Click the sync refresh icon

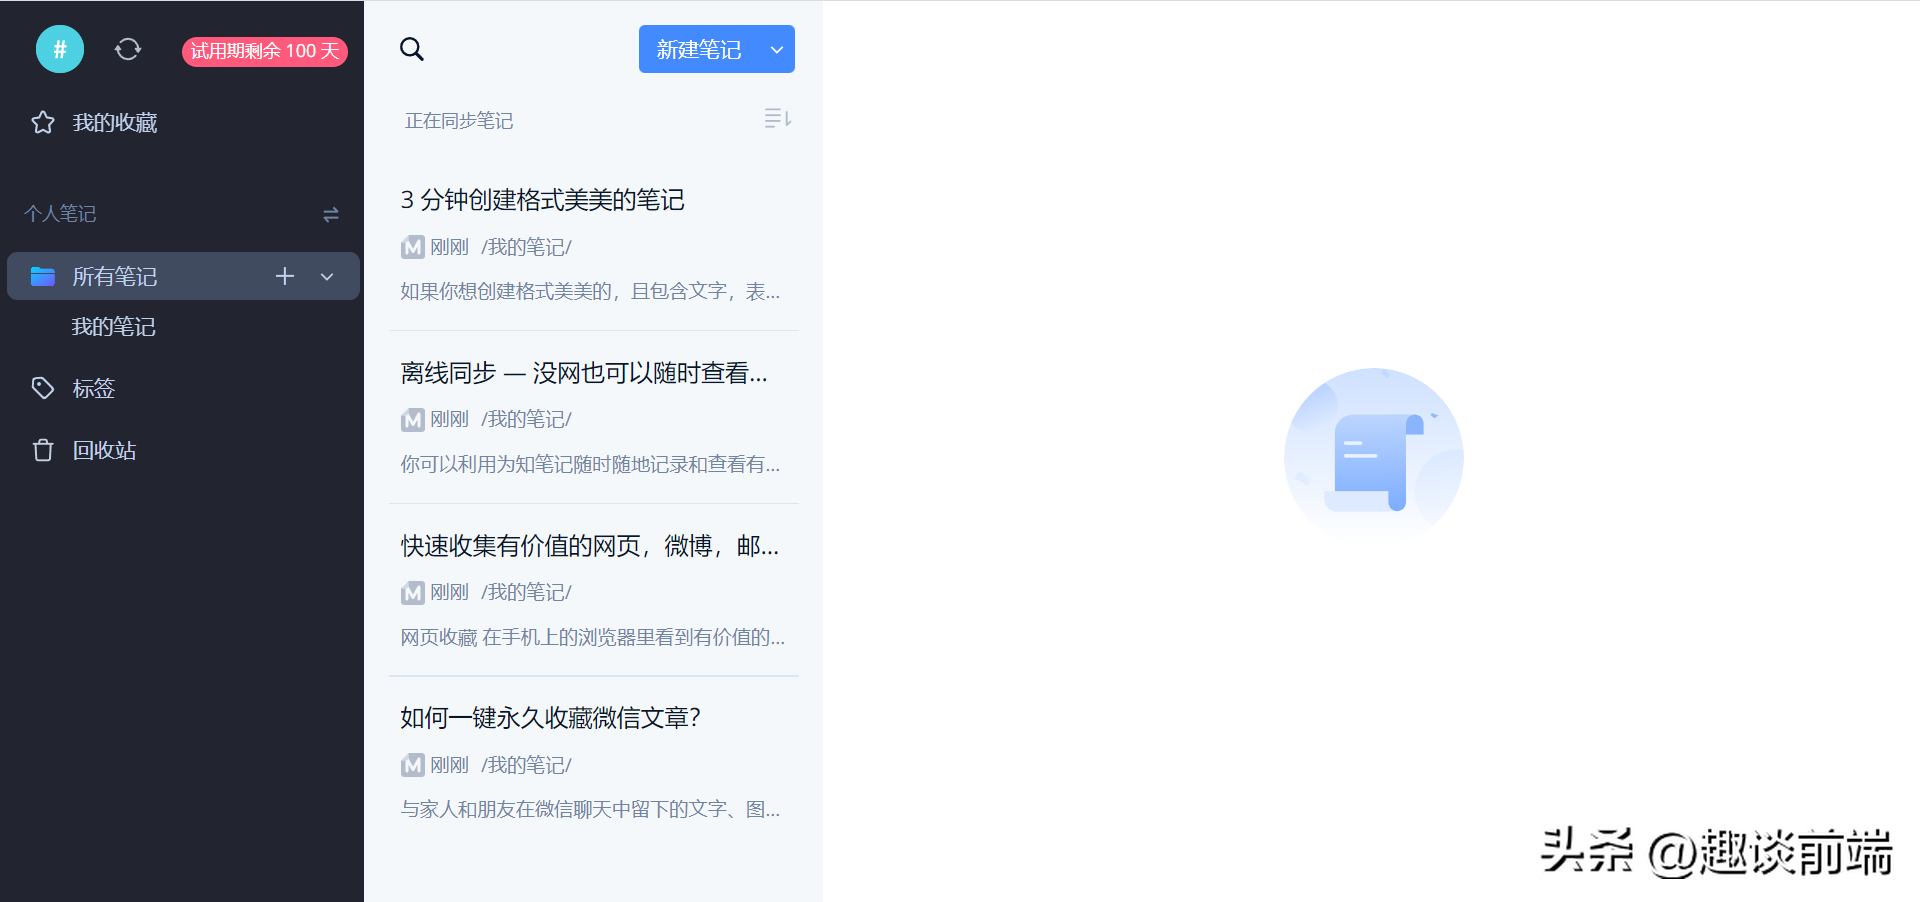pyautogui.click(x=128, y=49)
